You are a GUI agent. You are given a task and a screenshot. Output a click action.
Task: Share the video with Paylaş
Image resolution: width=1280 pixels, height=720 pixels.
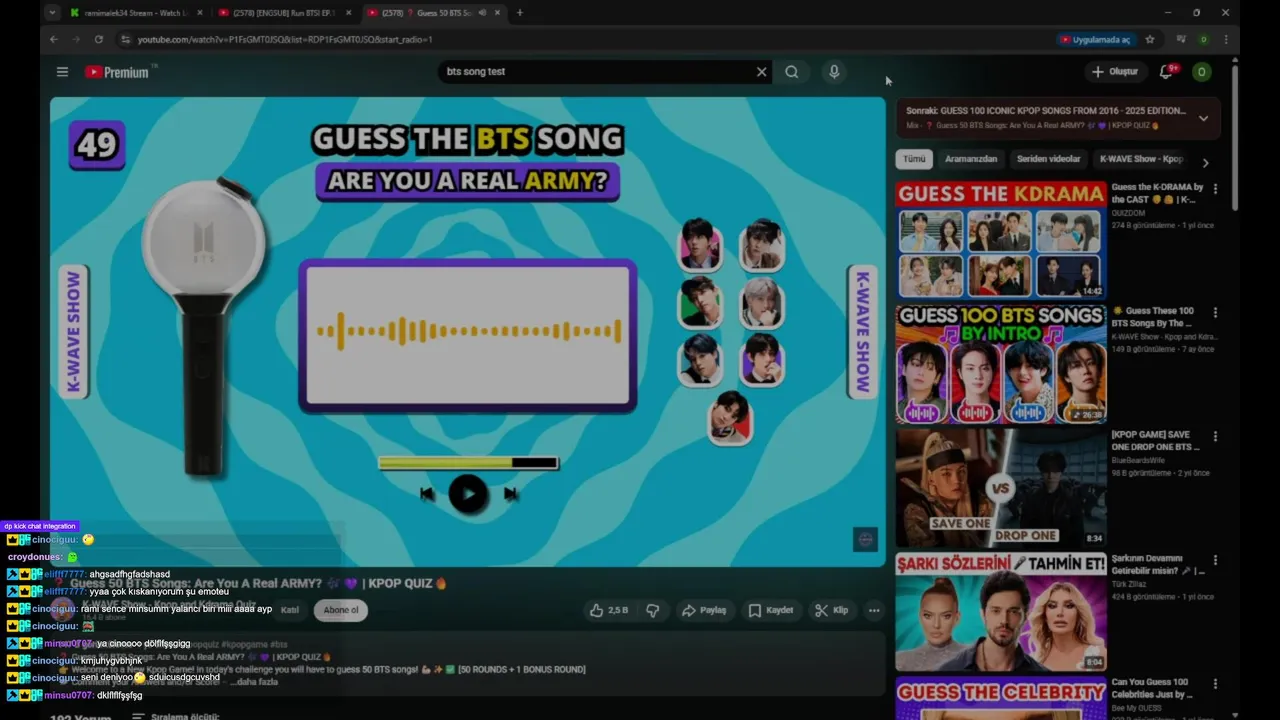click(x=704, y=610)
